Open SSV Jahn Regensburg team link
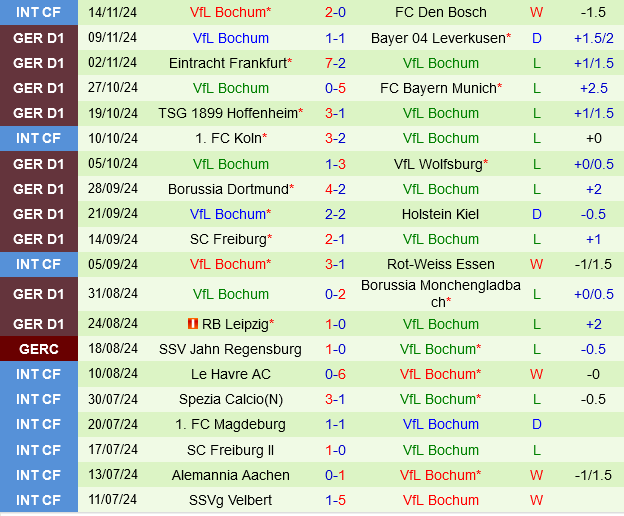Viewport: 624px width, 516px height. click(x=230, y=349)
